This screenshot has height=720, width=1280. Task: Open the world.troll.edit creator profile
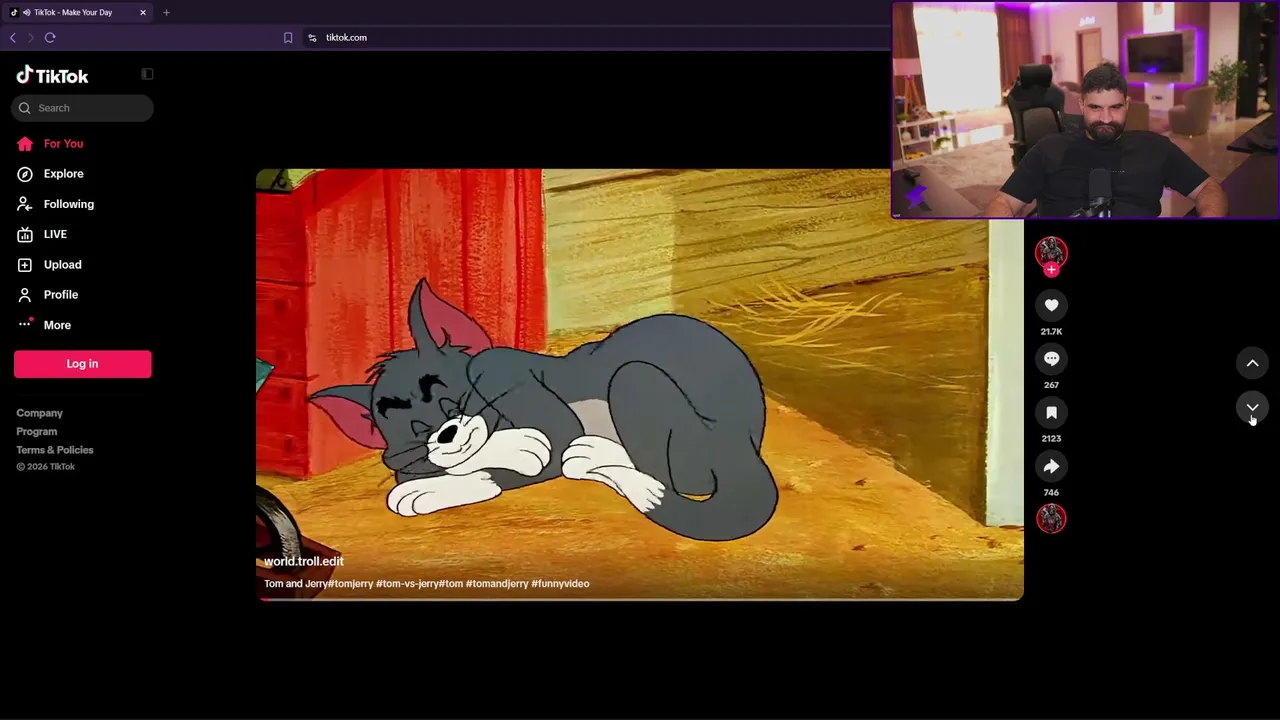303,562
